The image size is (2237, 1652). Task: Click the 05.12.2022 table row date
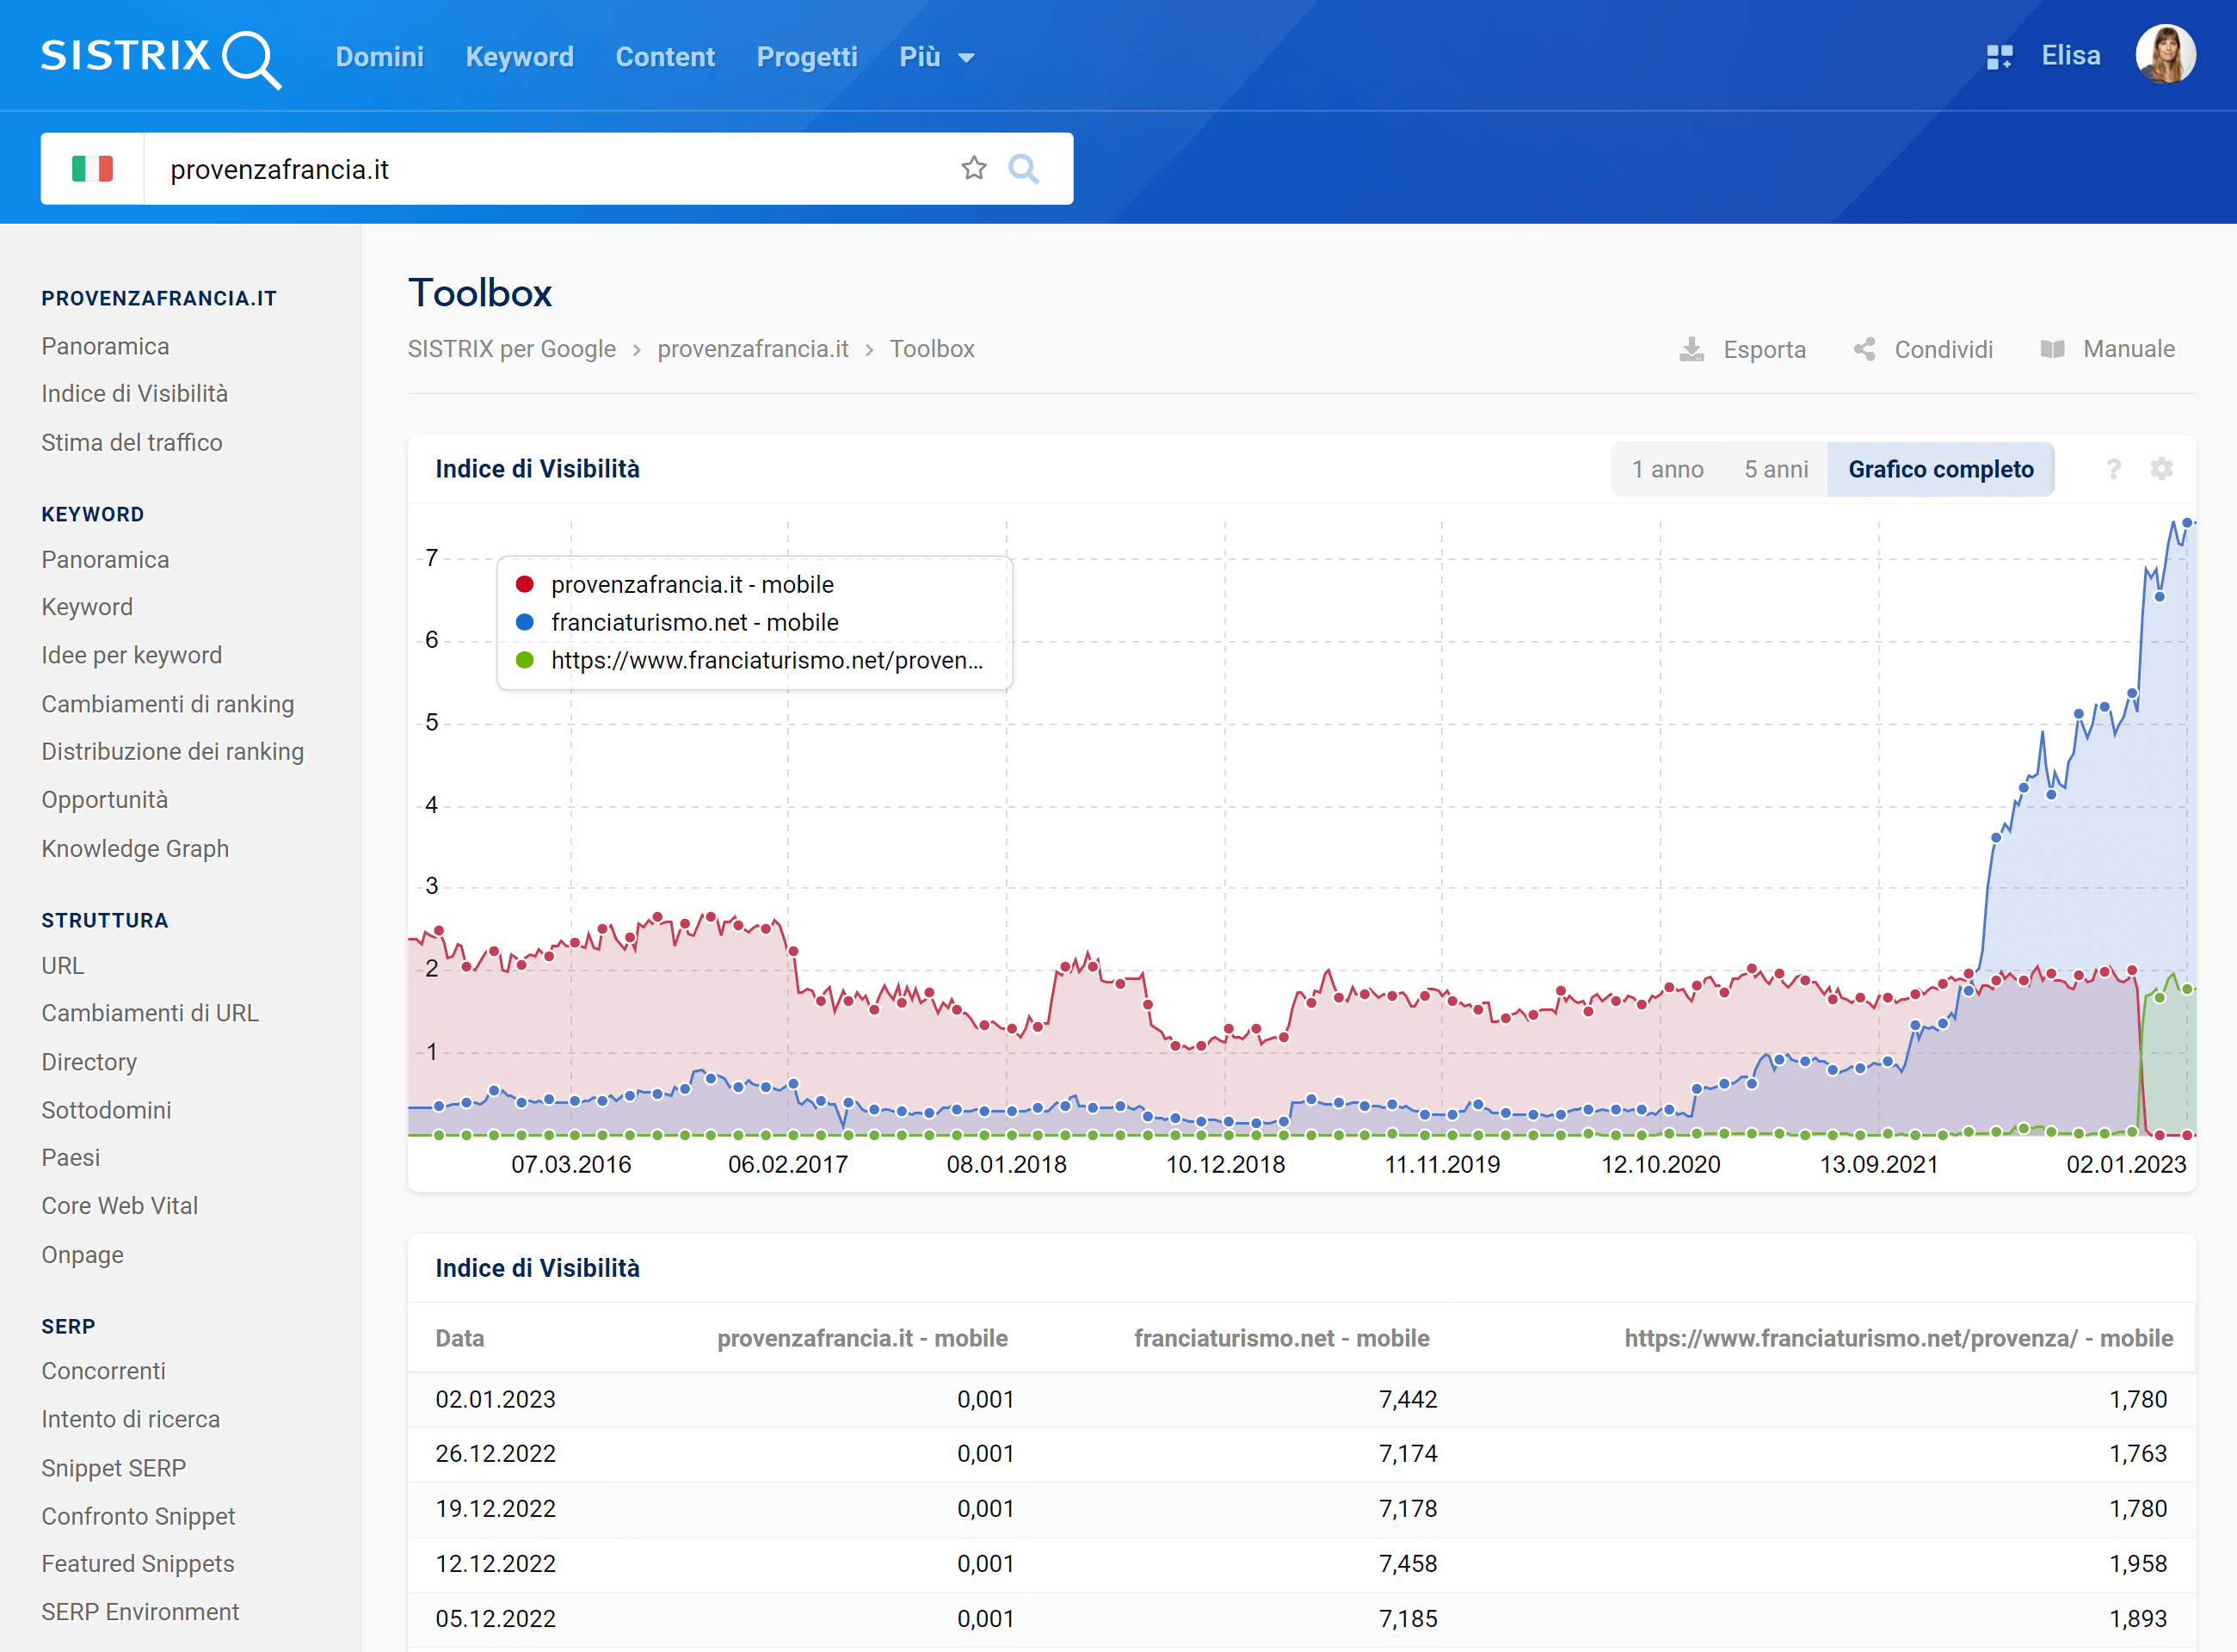(495, 1618)
